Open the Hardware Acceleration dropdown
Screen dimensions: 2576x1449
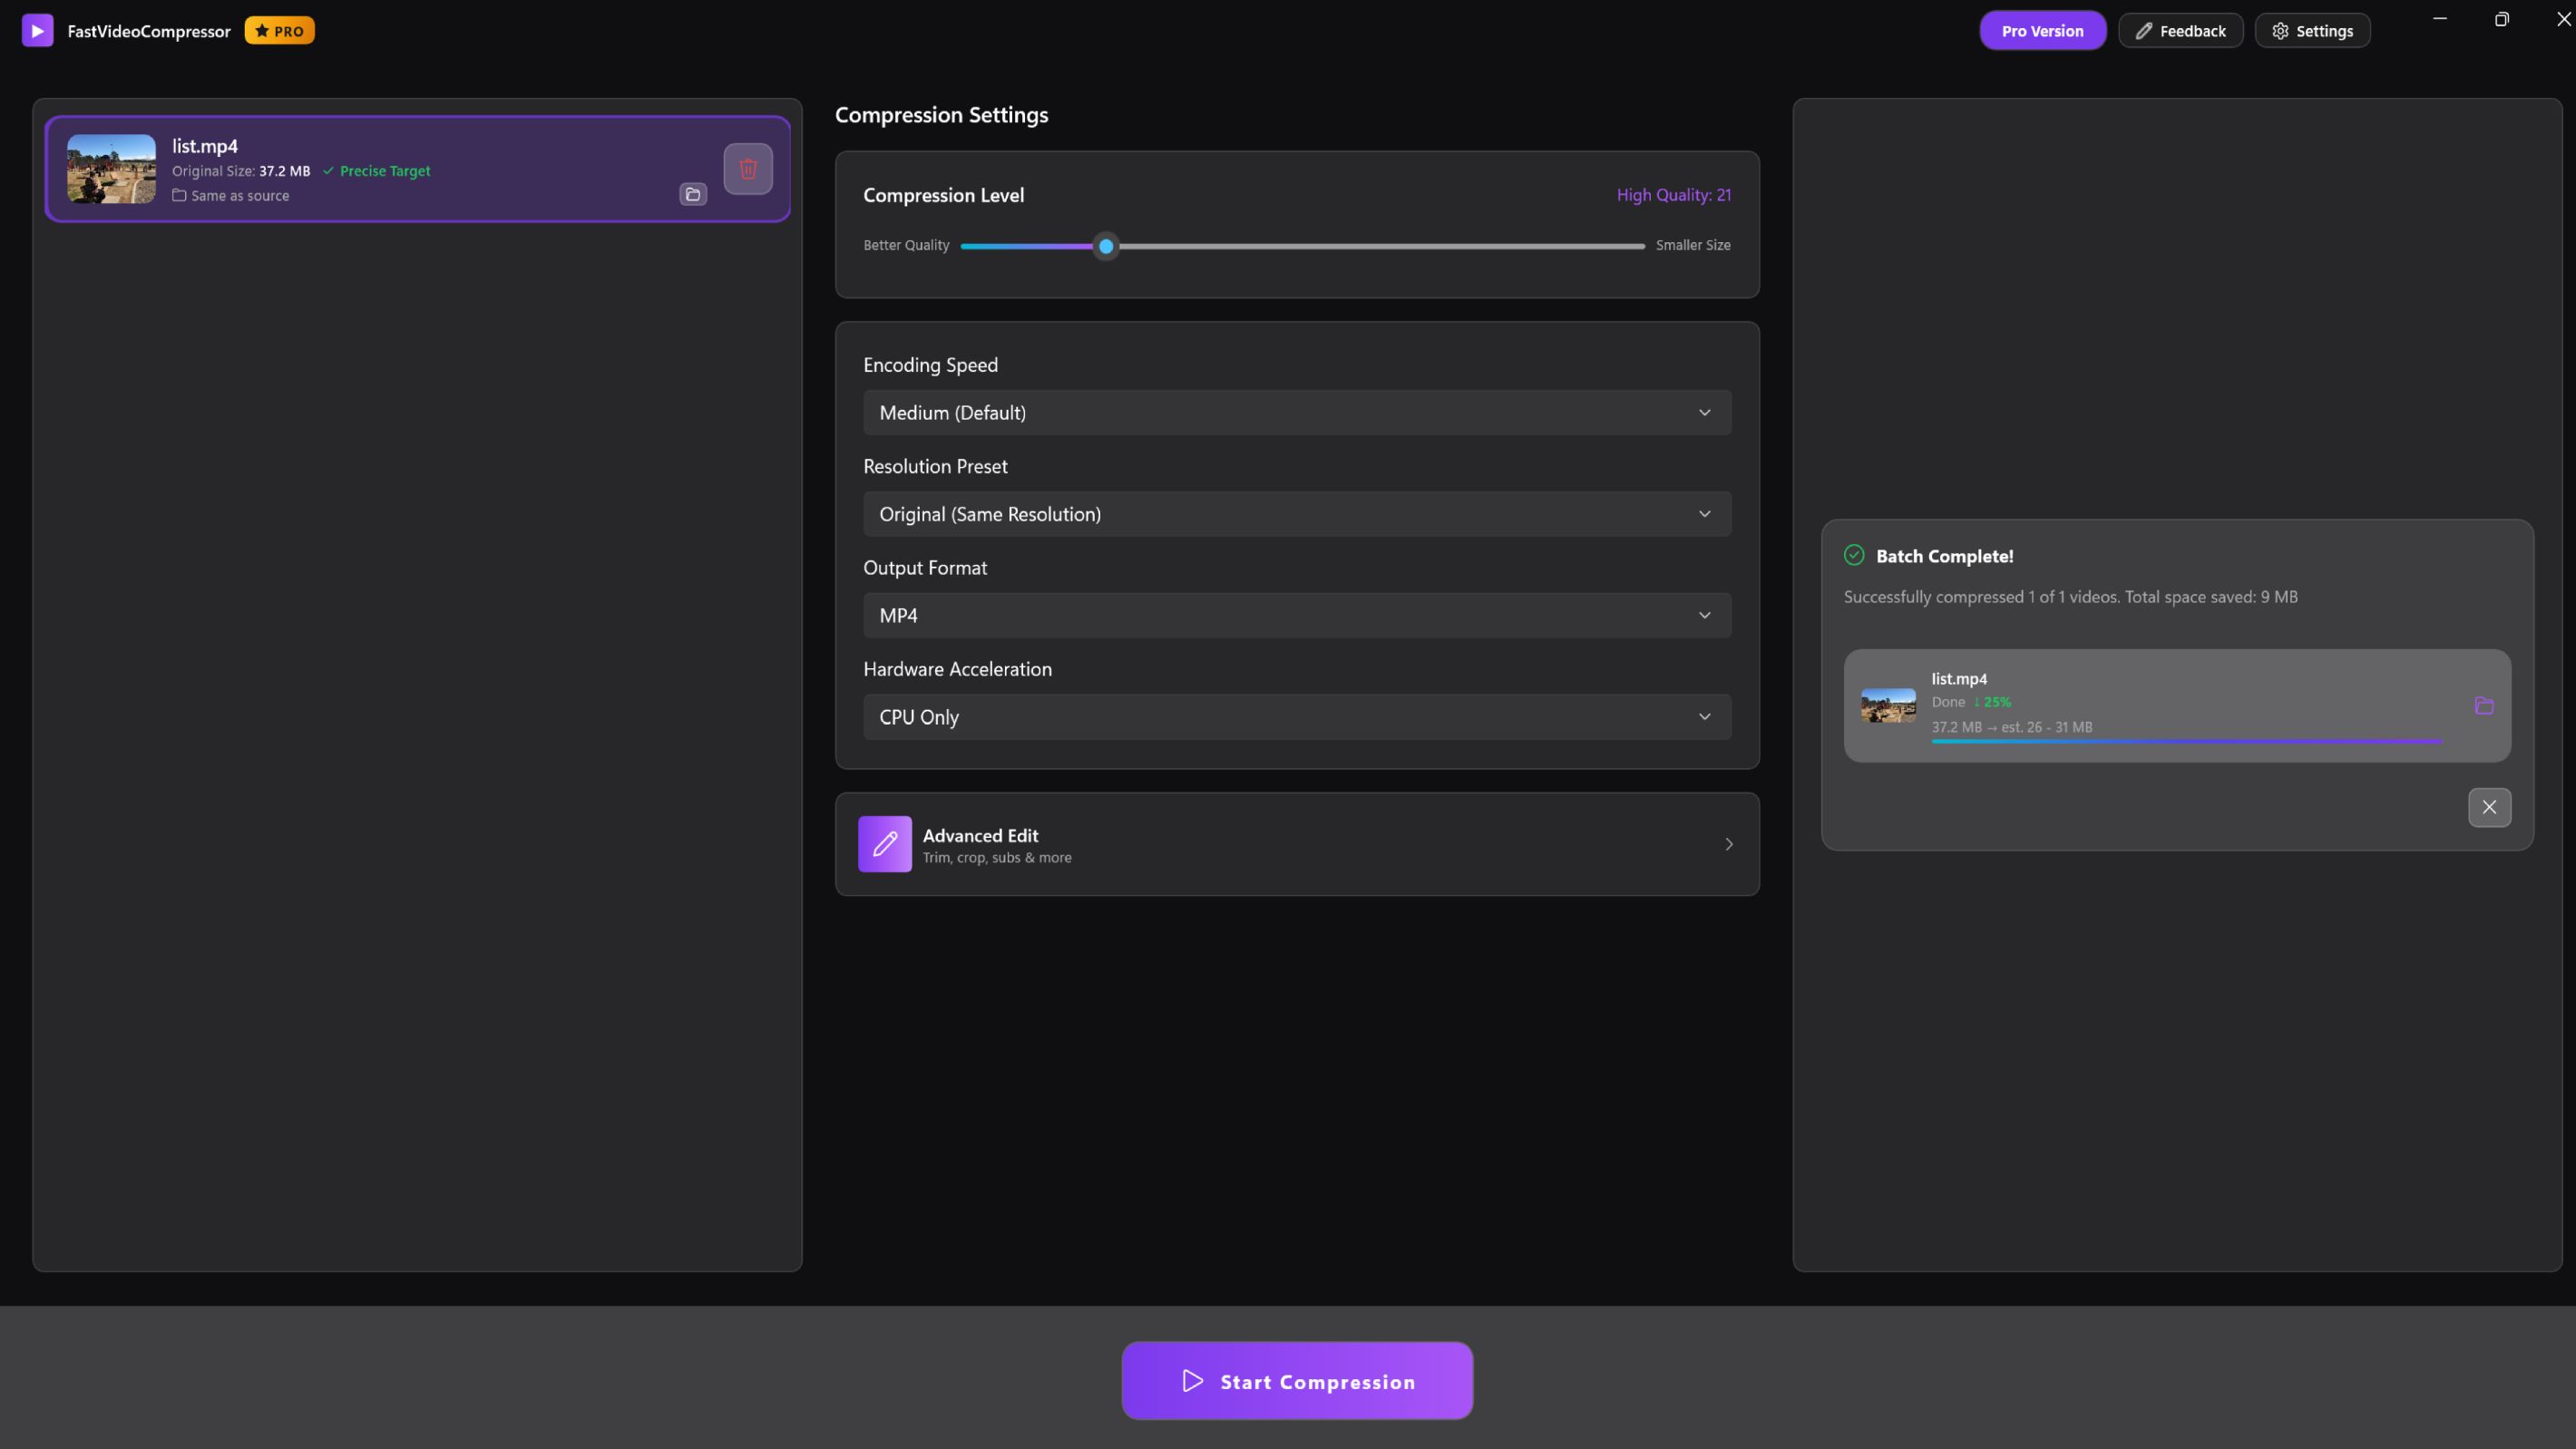tap(1296, 717)
